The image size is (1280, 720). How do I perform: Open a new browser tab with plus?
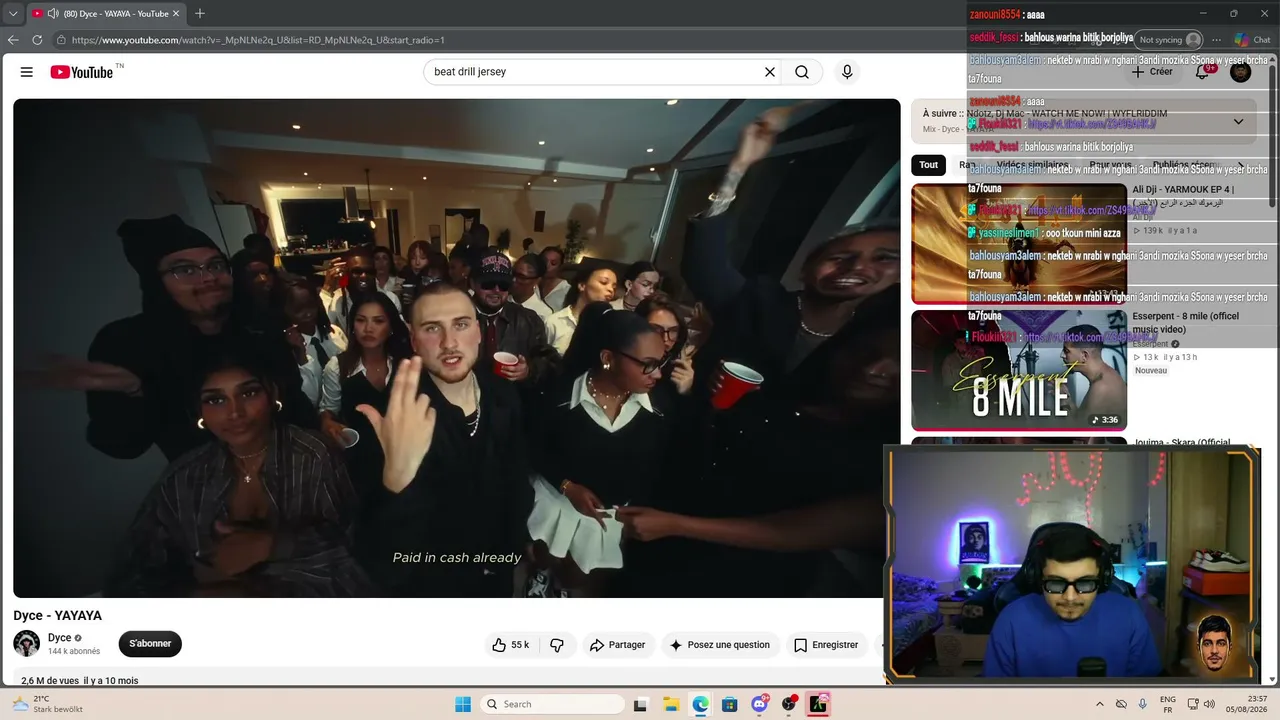[200, 14]
